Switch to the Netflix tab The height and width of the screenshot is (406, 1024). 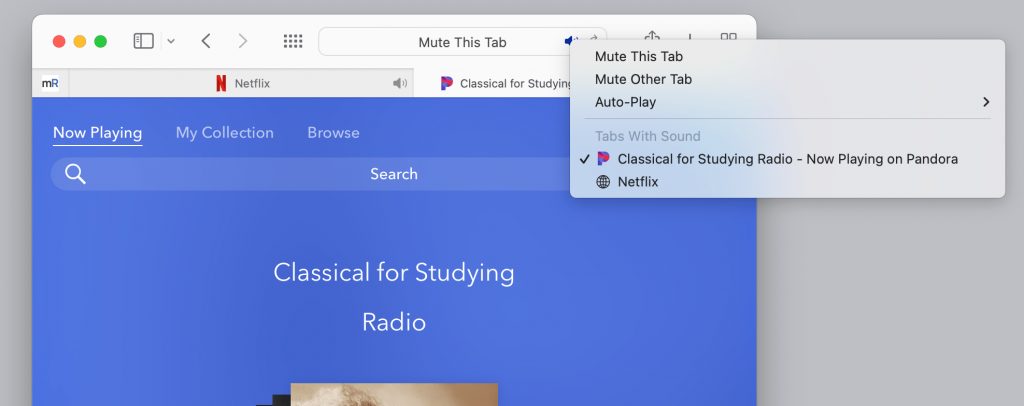point(242,84)
